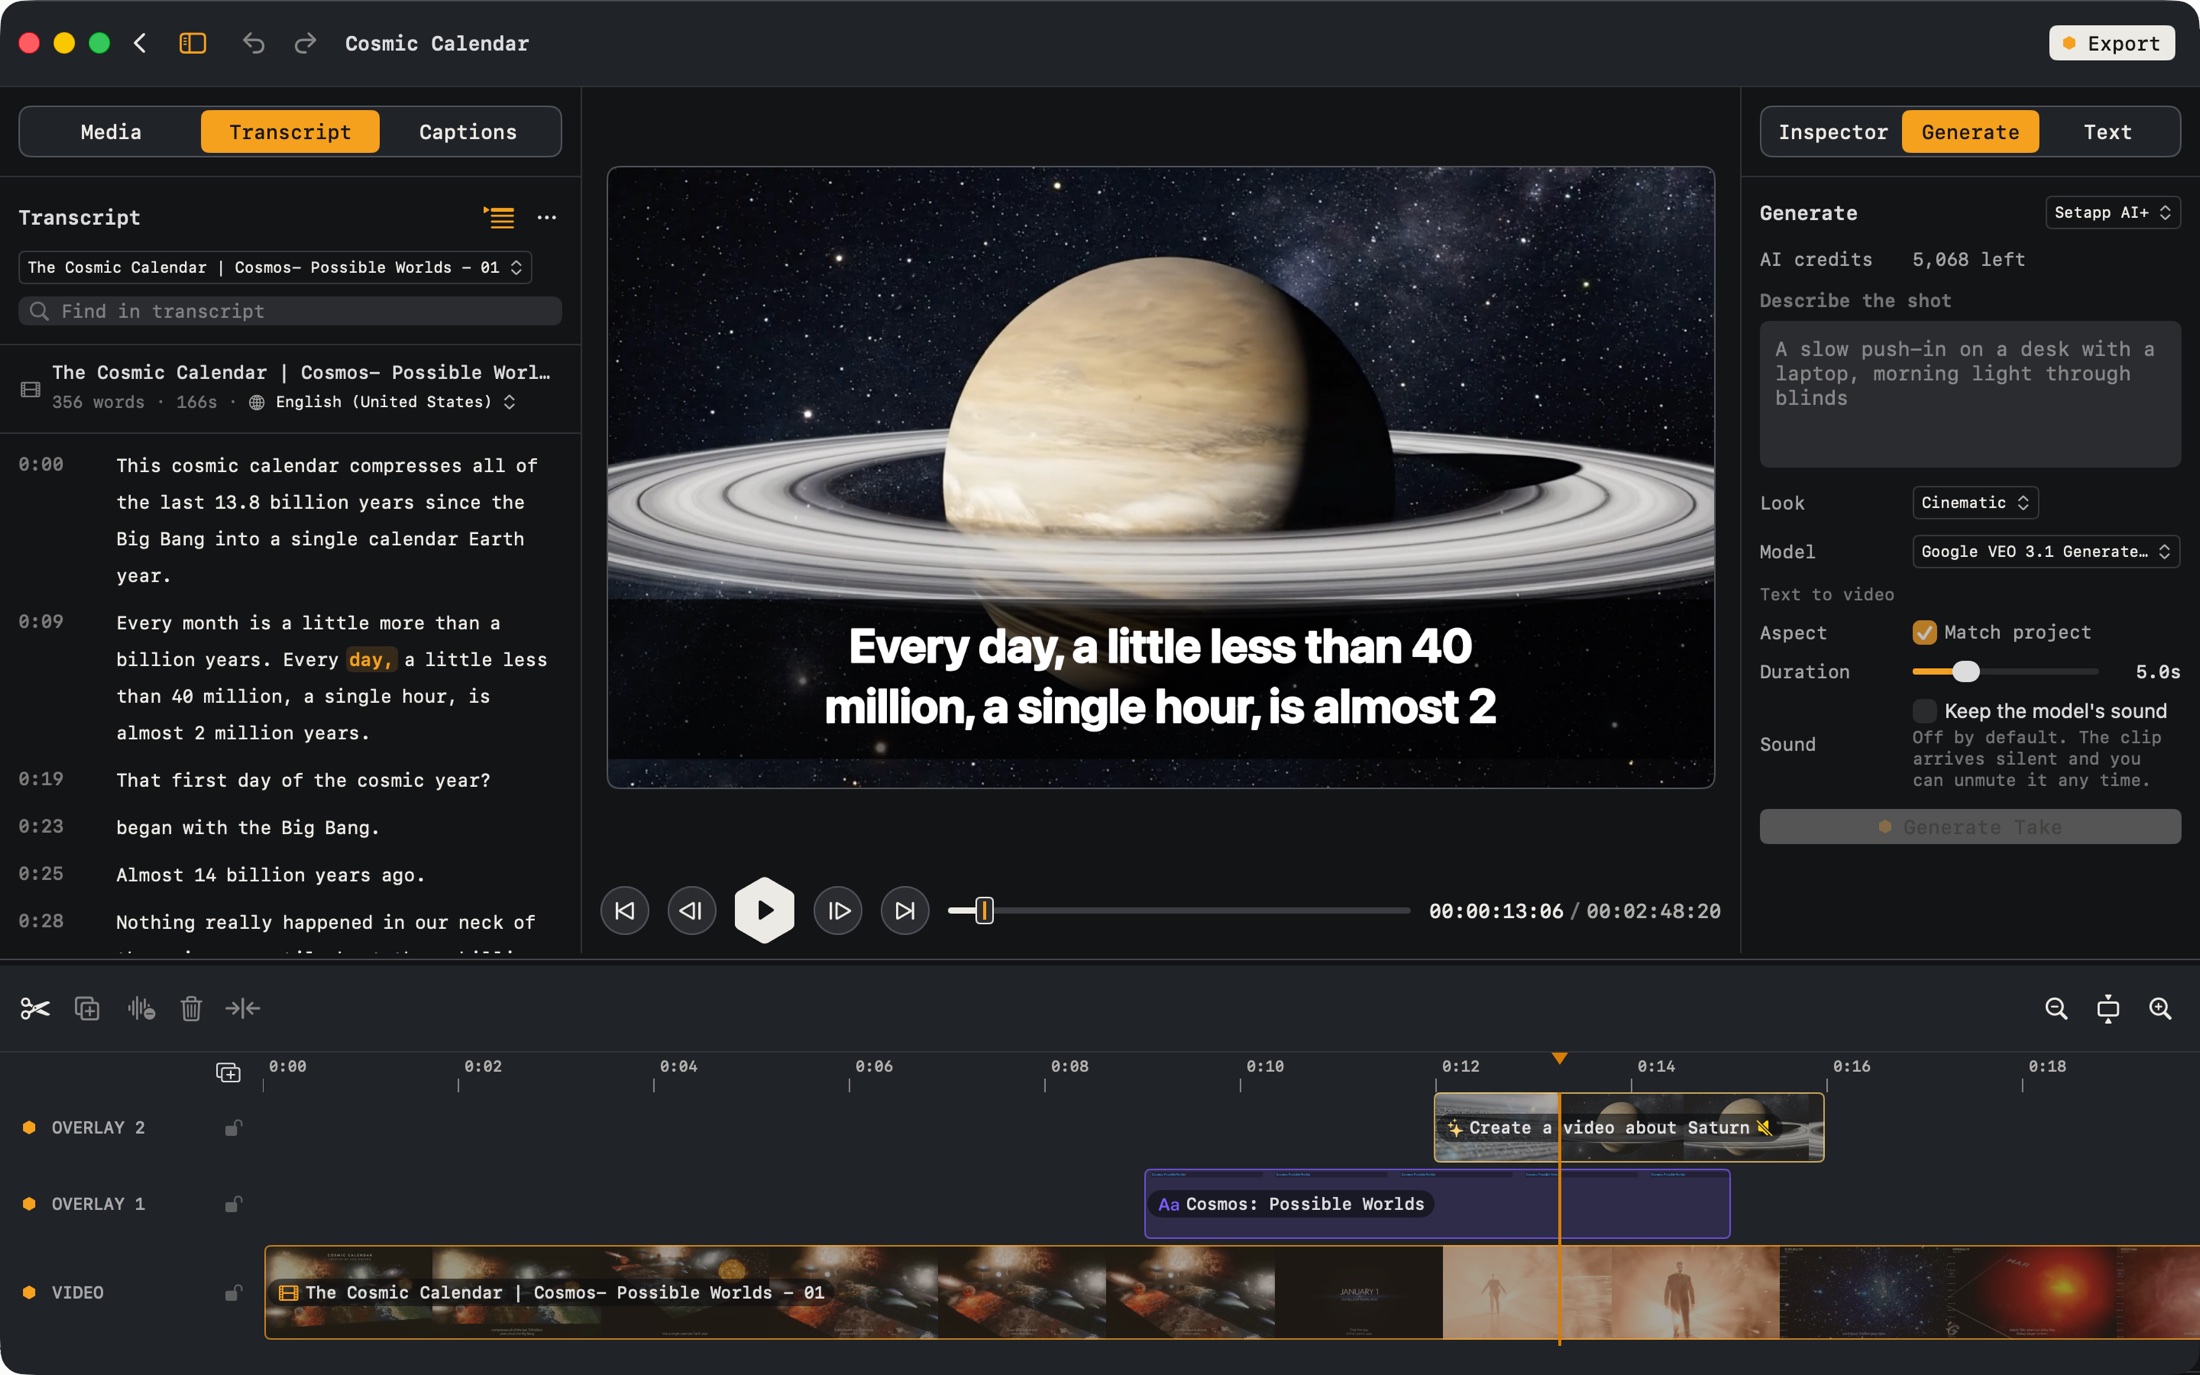The image size is (2200, 1375).
Task: Zoom in the timeline
Action: tap(2160, 1008)
